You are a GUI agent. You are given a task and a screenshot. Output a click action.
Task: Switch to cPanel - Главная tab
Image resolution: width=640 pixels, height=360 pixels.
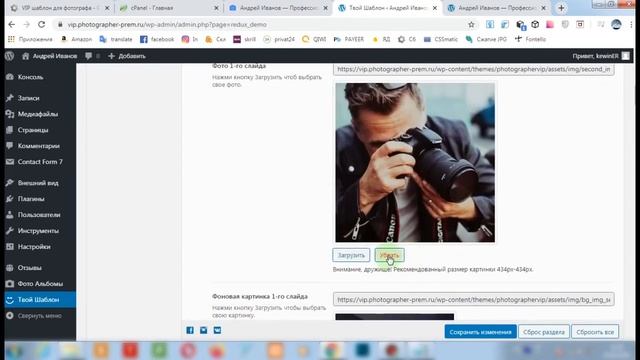[x=169, y=8]
